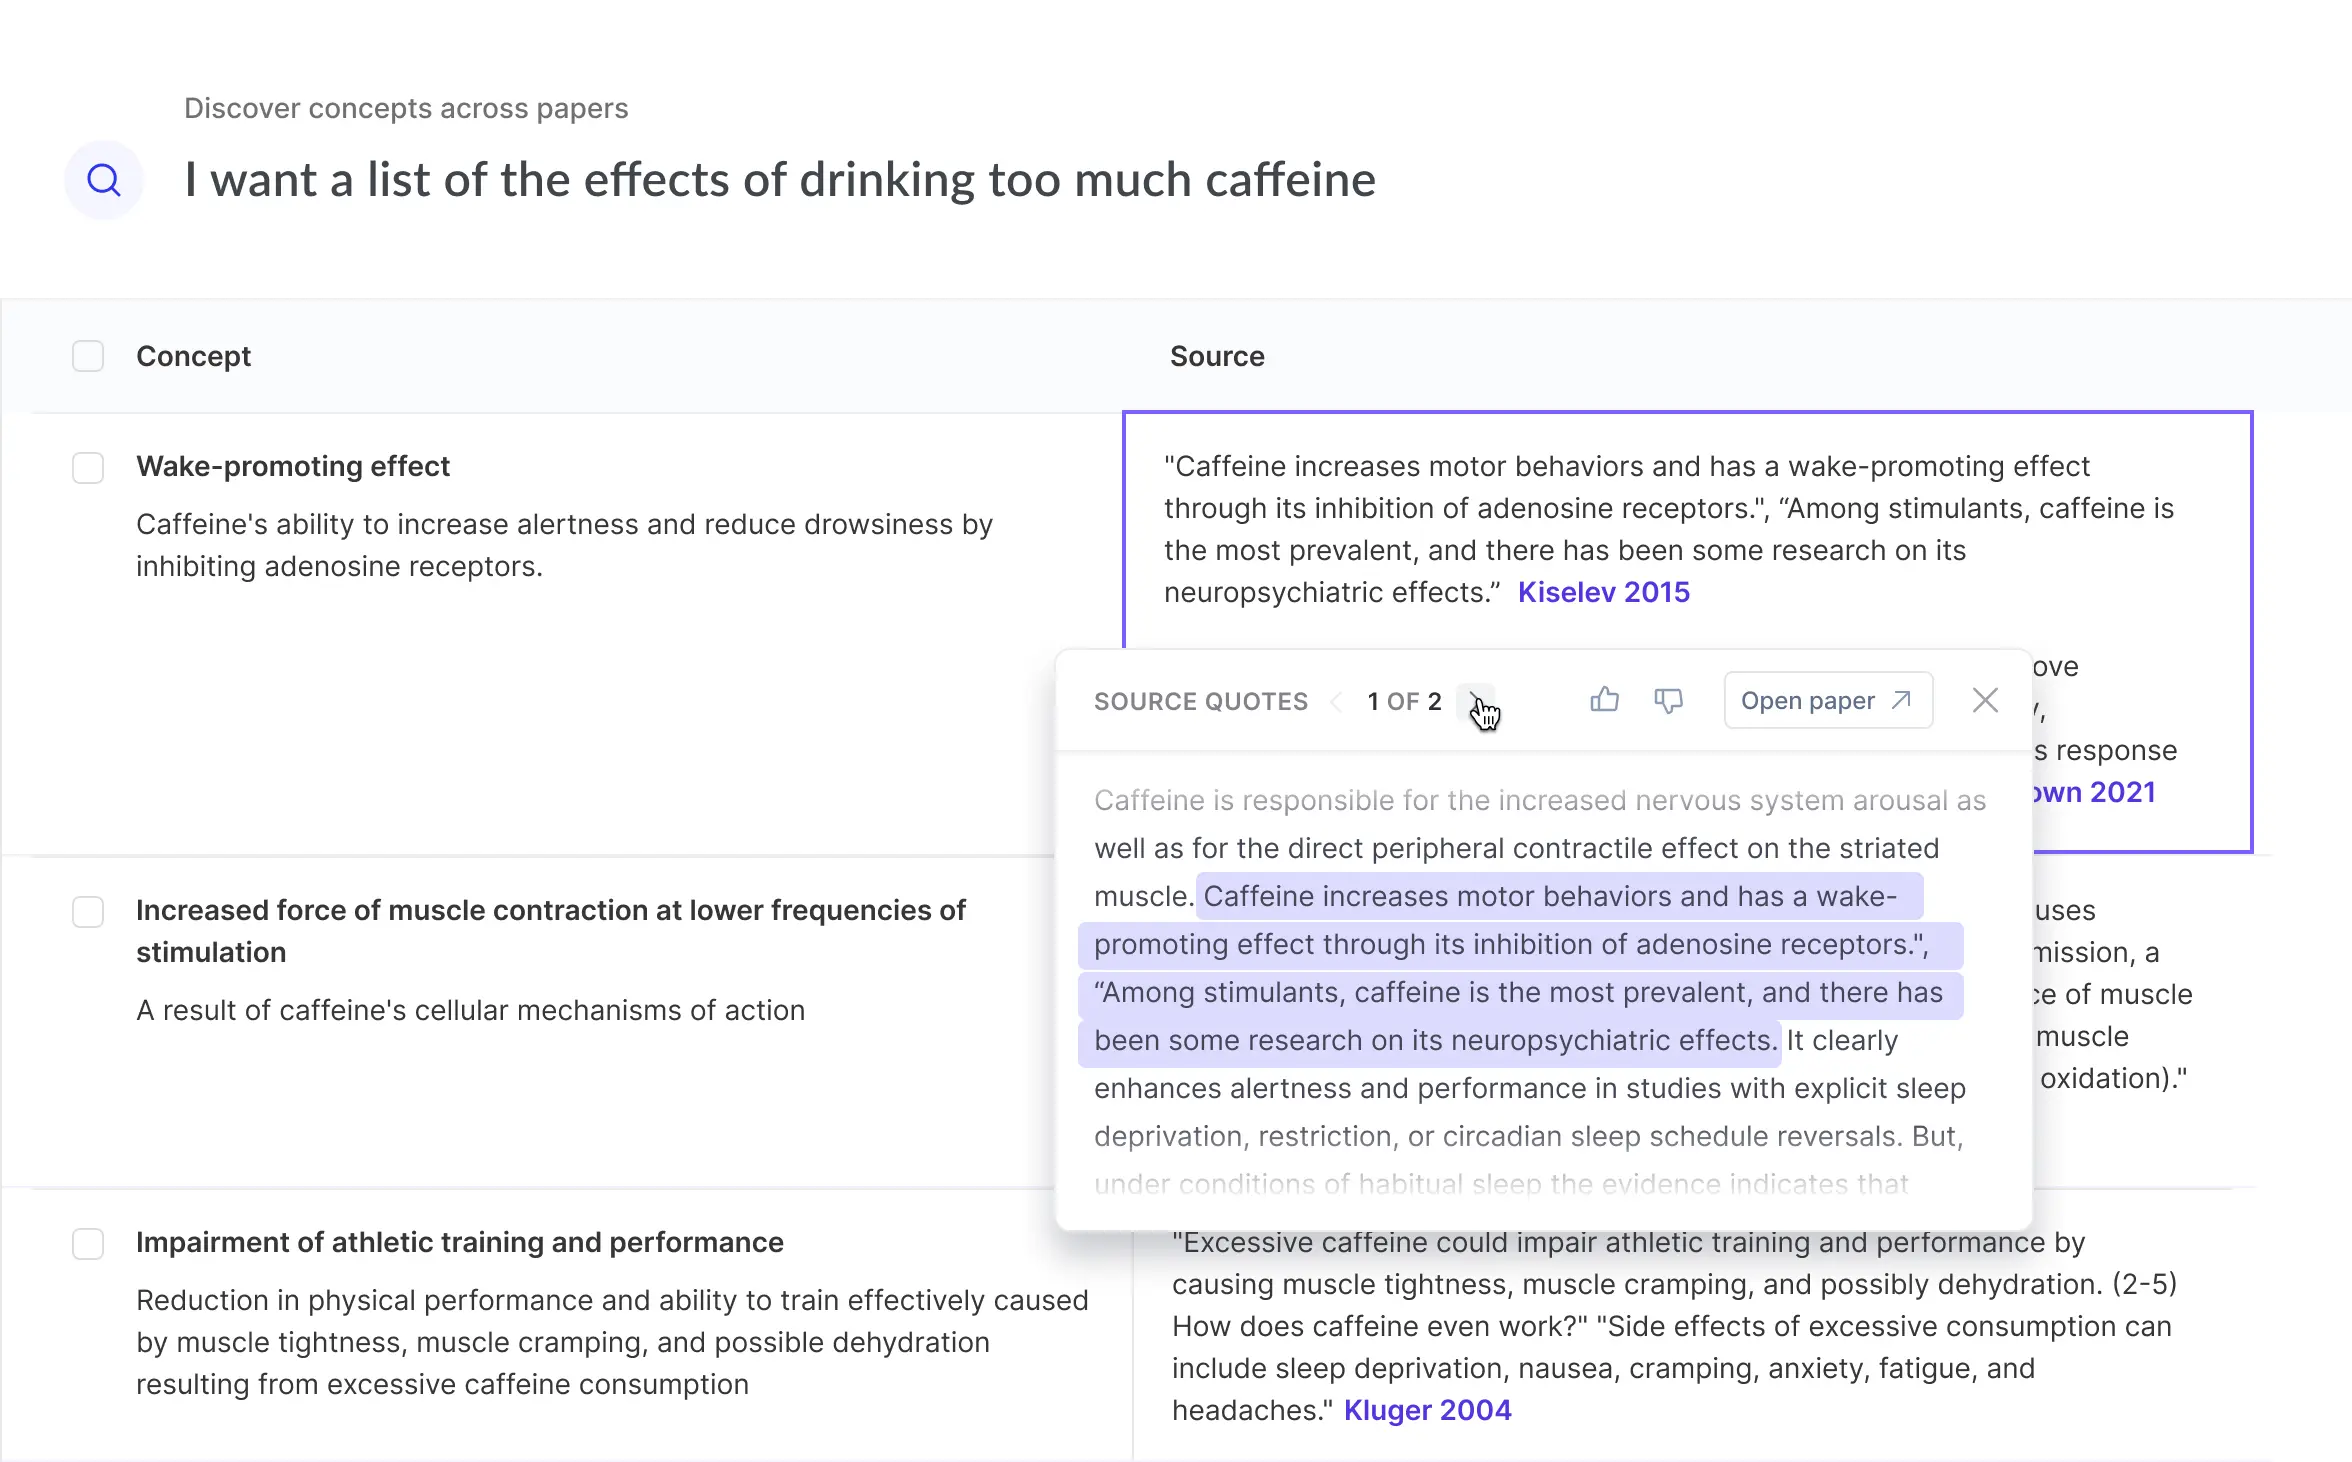Select the highlighted quote about adenosine receptors
The height and width of the screenshot is (1462, 2352).
(1520, 944)
